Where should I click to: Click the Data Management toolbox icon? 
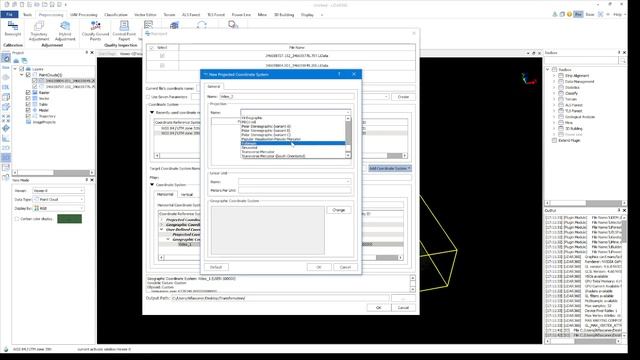coord(561,82)
